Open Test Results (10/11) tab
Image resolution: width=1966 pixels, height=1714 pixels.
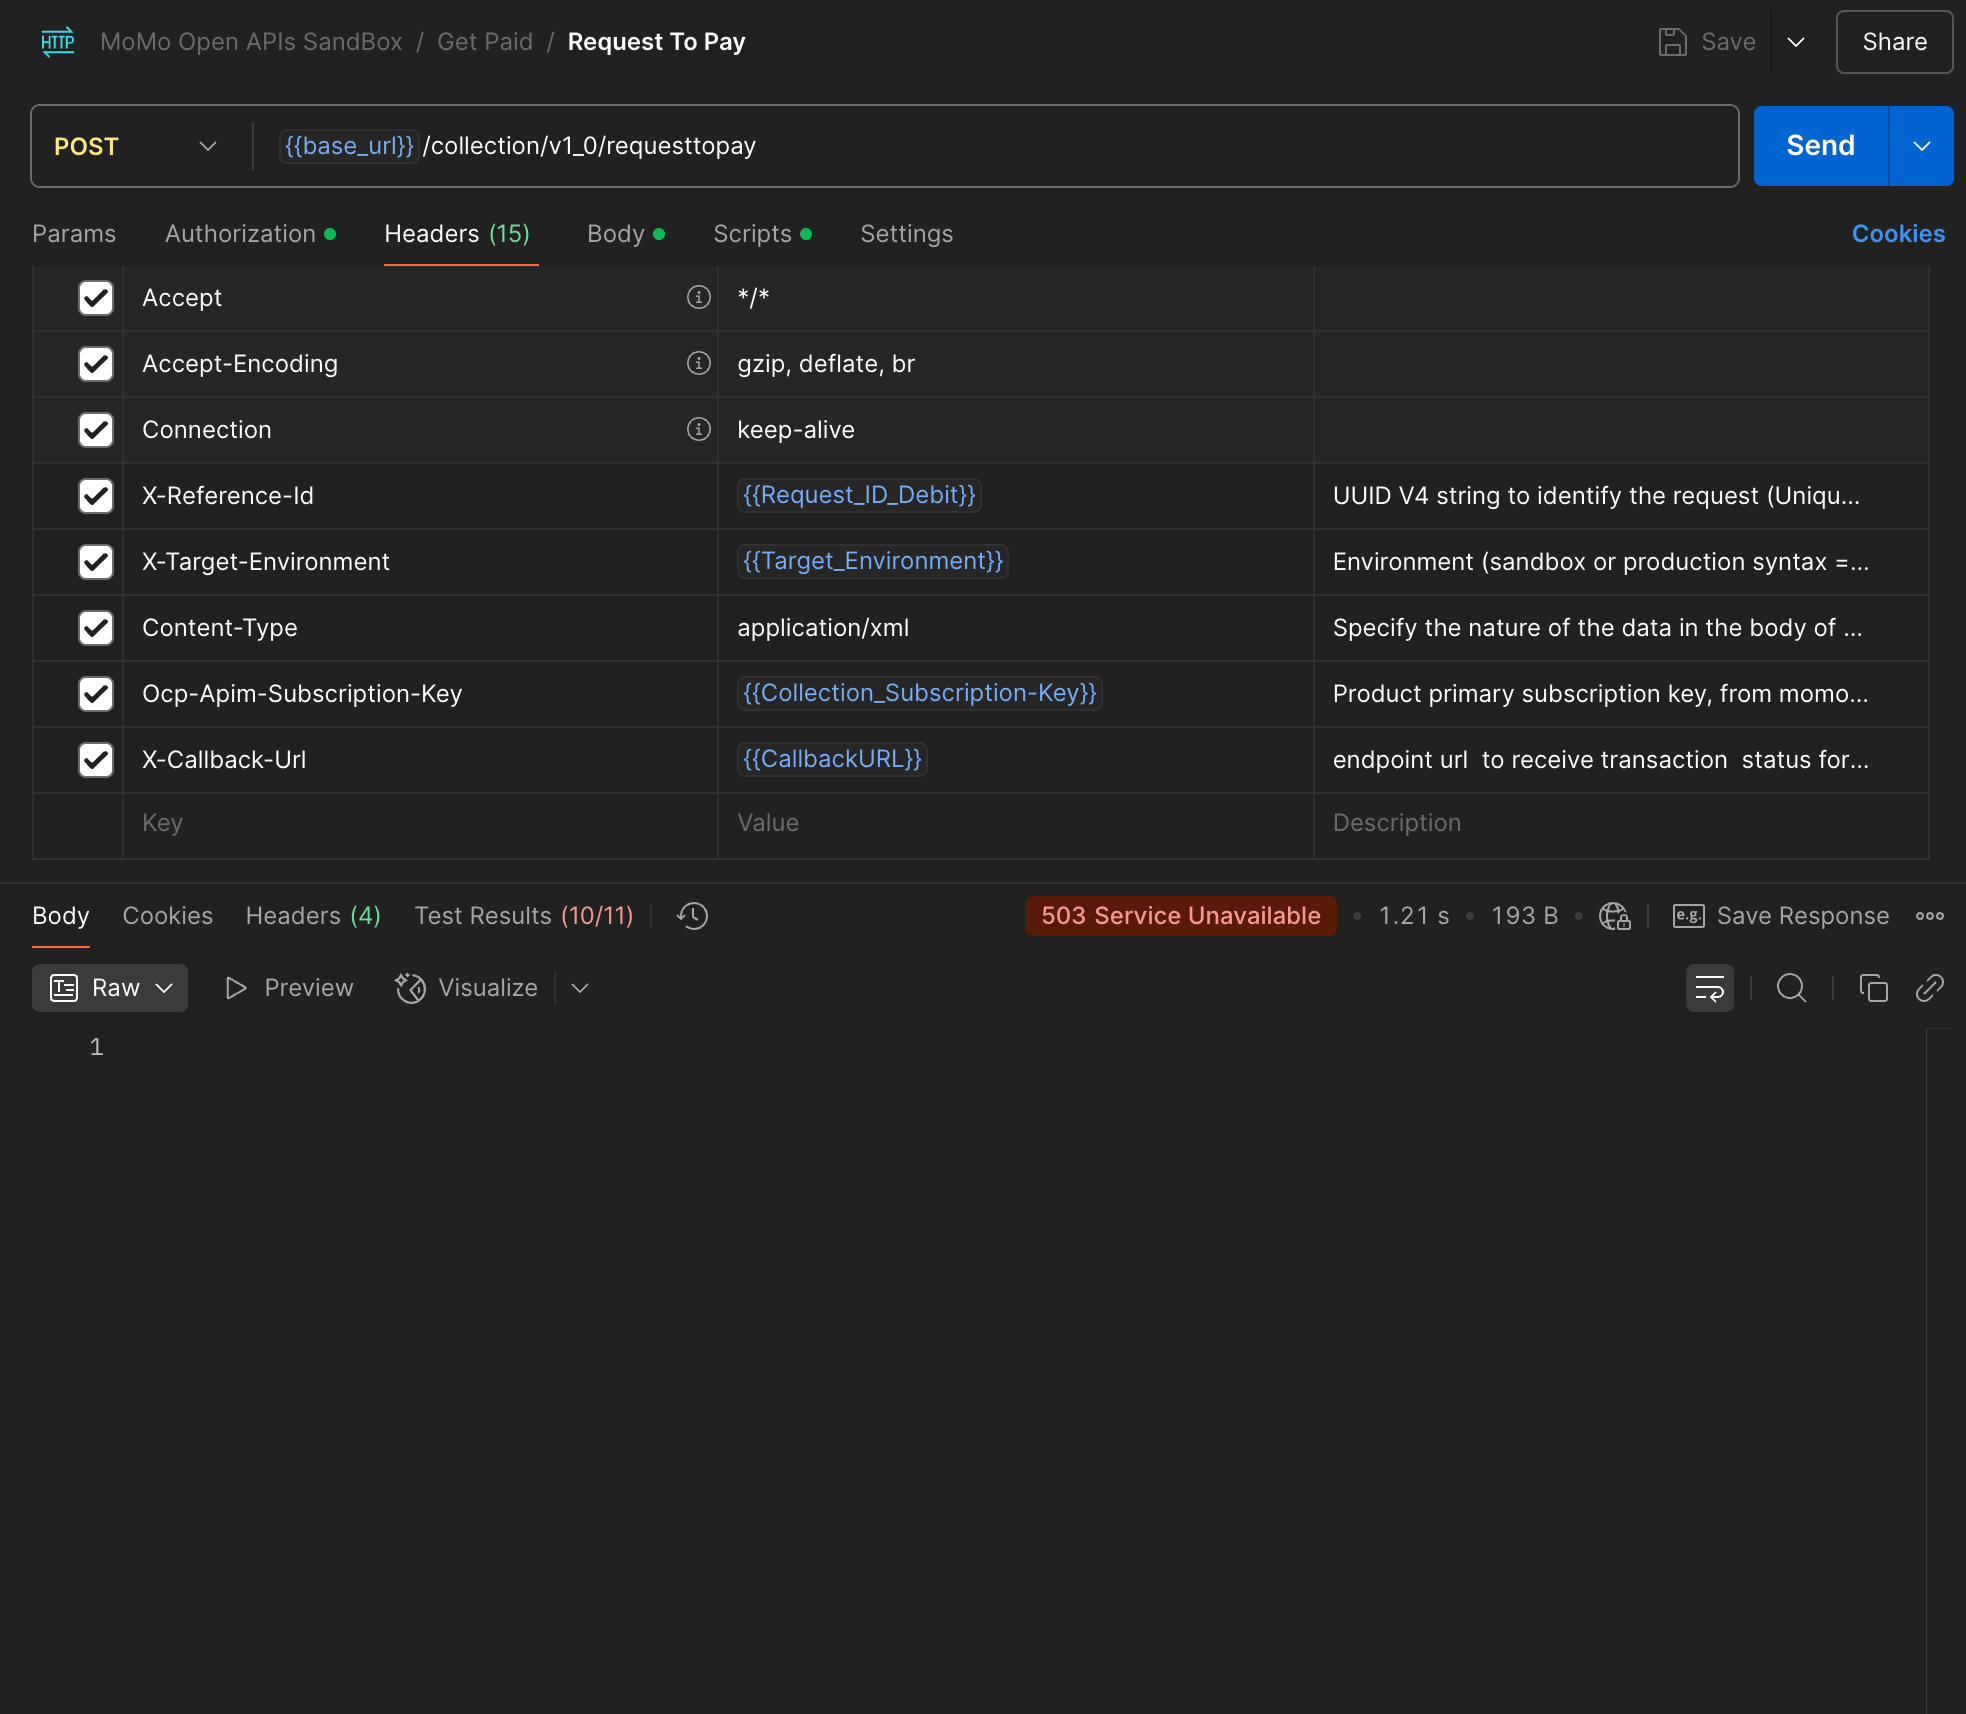[x=524, y=916]
